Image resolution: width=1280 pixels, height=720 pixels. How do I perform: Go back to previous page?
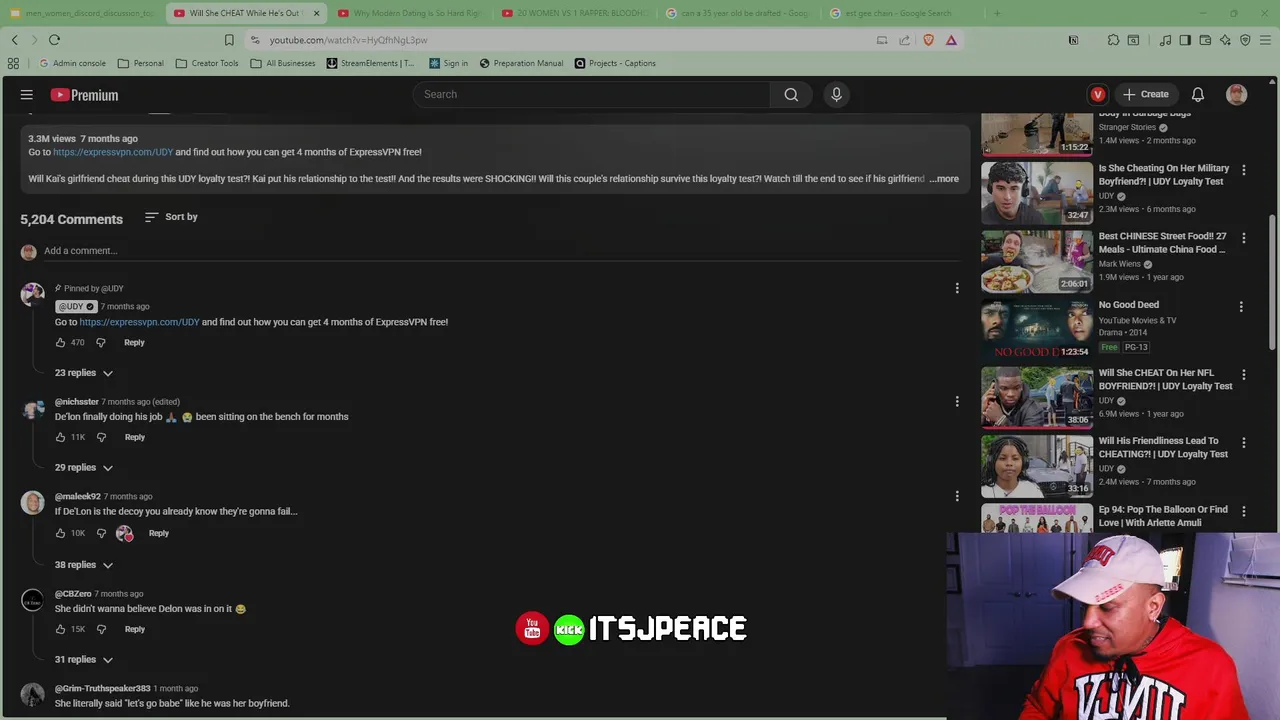[x=14, y=40]
